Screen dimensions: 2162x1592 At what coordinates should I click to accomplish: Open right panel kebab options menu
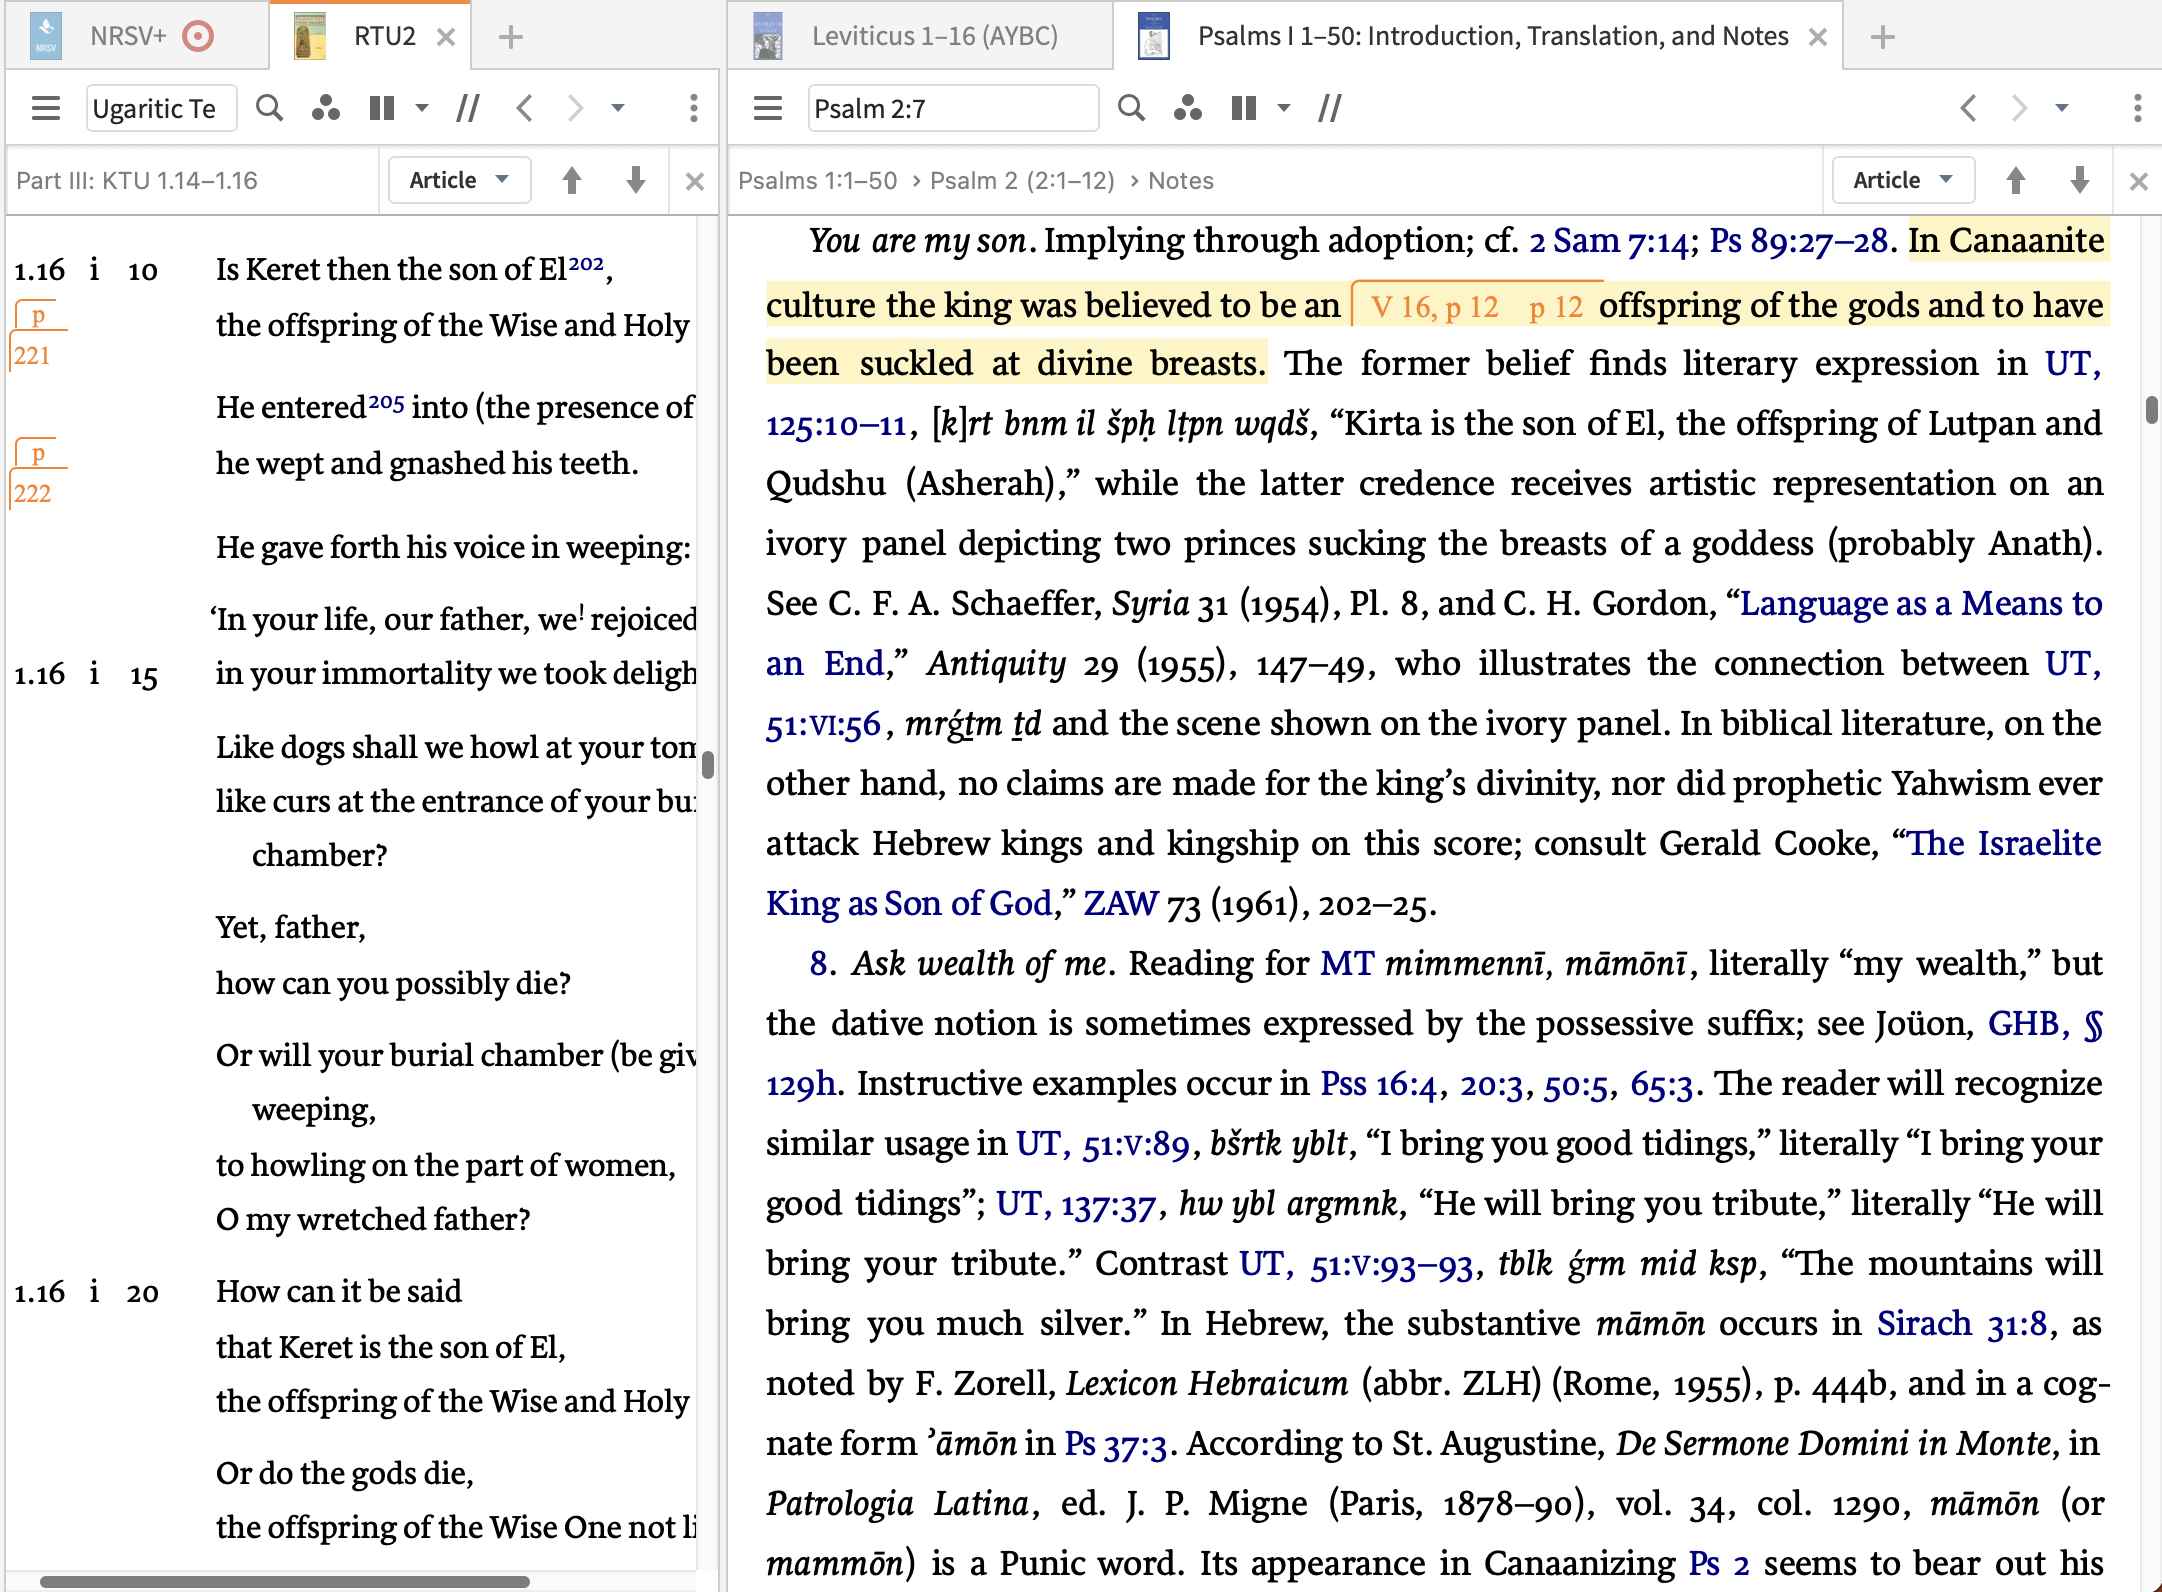(x=2137, y=108)
